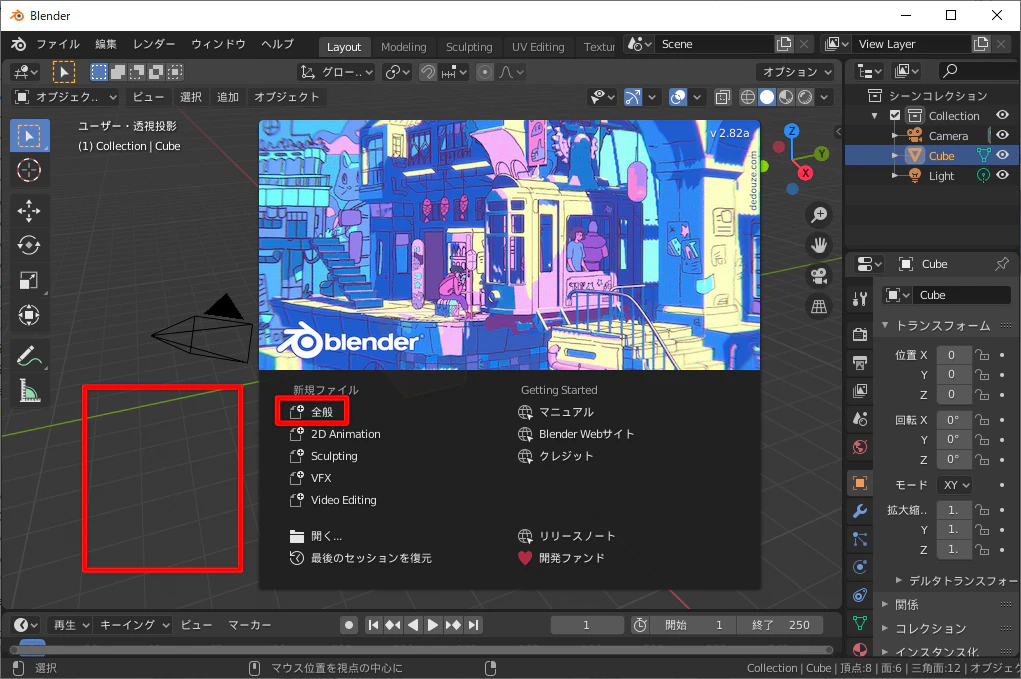Screen dimensions: 1021x679
Task: Click the pan view hand icon
Action: (818, 245)
